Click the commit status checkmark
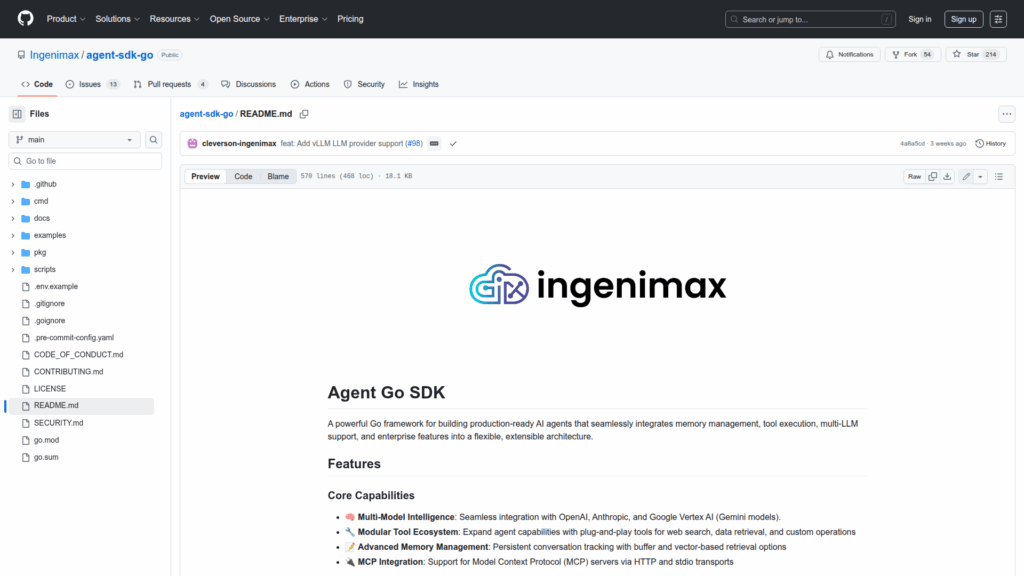 (453, 144)
